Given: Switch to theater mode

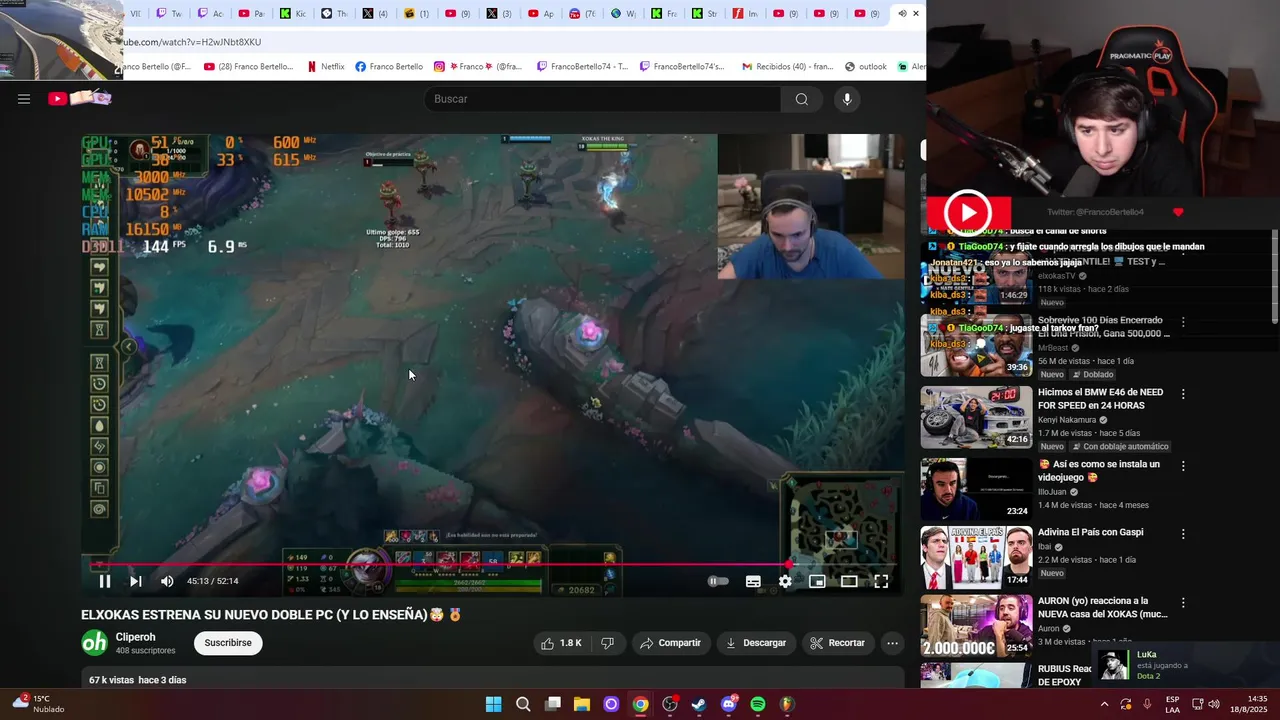Looking at the screenshot, I should point(849,581).
